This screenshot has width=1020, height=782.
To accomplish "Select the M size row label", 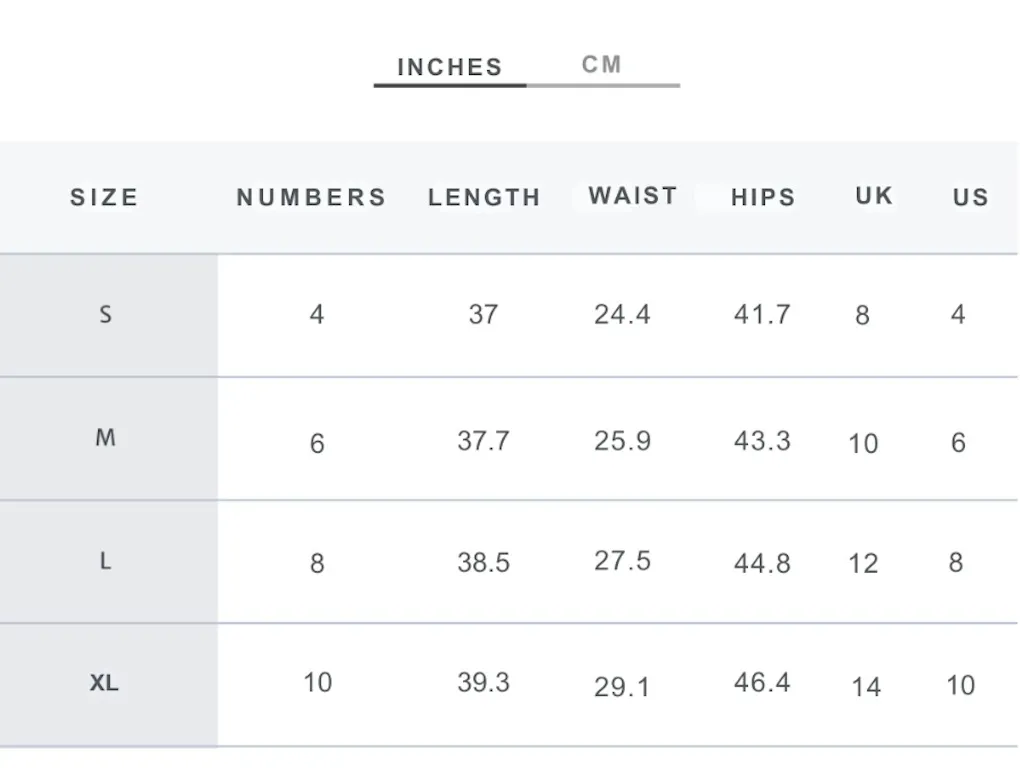I will (x=105, y=438).
